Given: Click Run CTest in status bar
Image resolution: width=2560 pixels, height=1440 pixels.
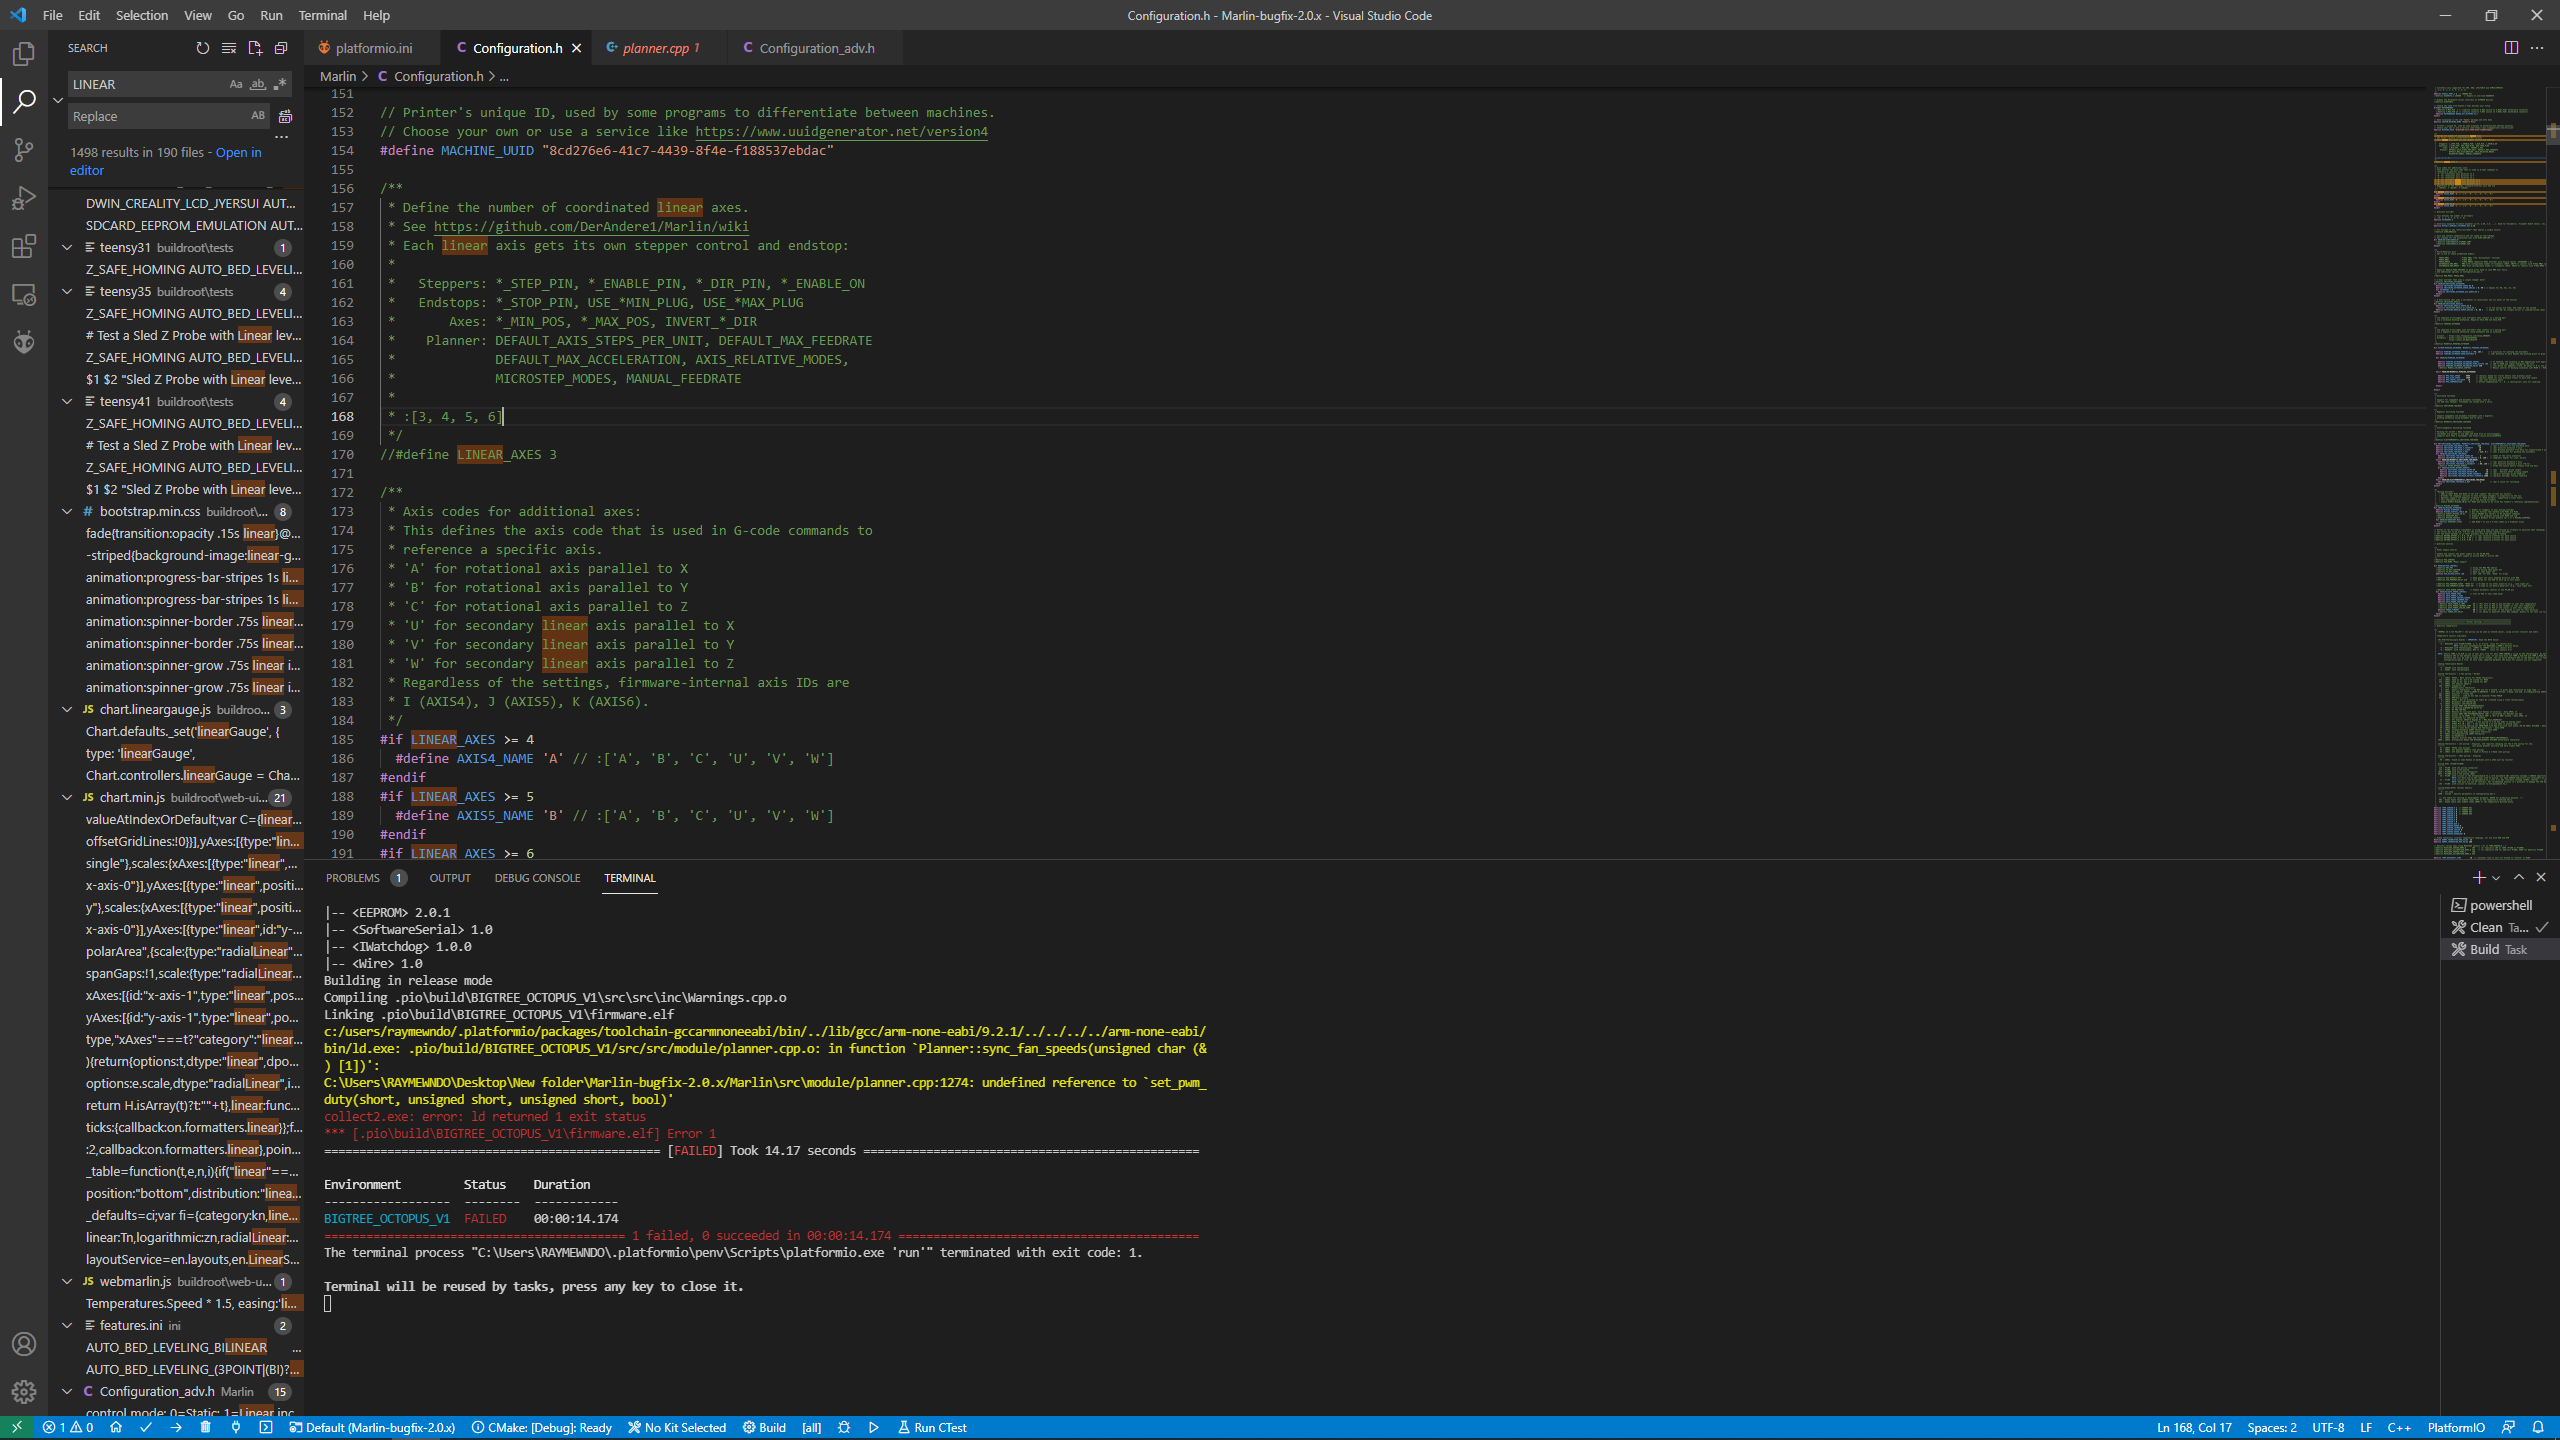Looking at the screenshot, I should tap(932, 1427).
